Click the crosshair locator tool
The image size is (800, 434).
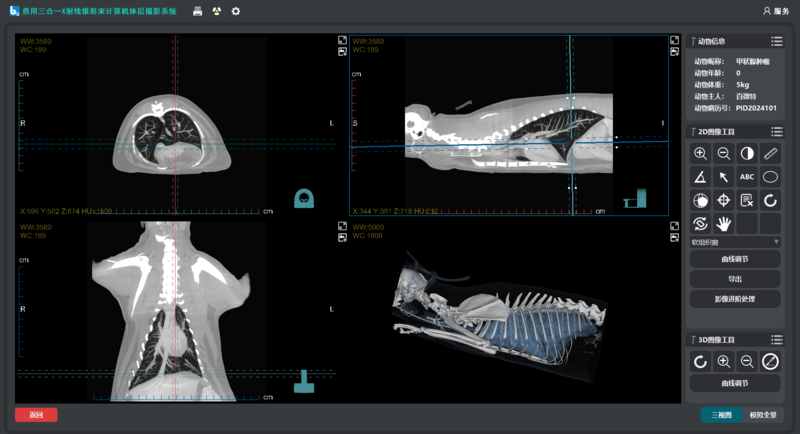point(723,200)
